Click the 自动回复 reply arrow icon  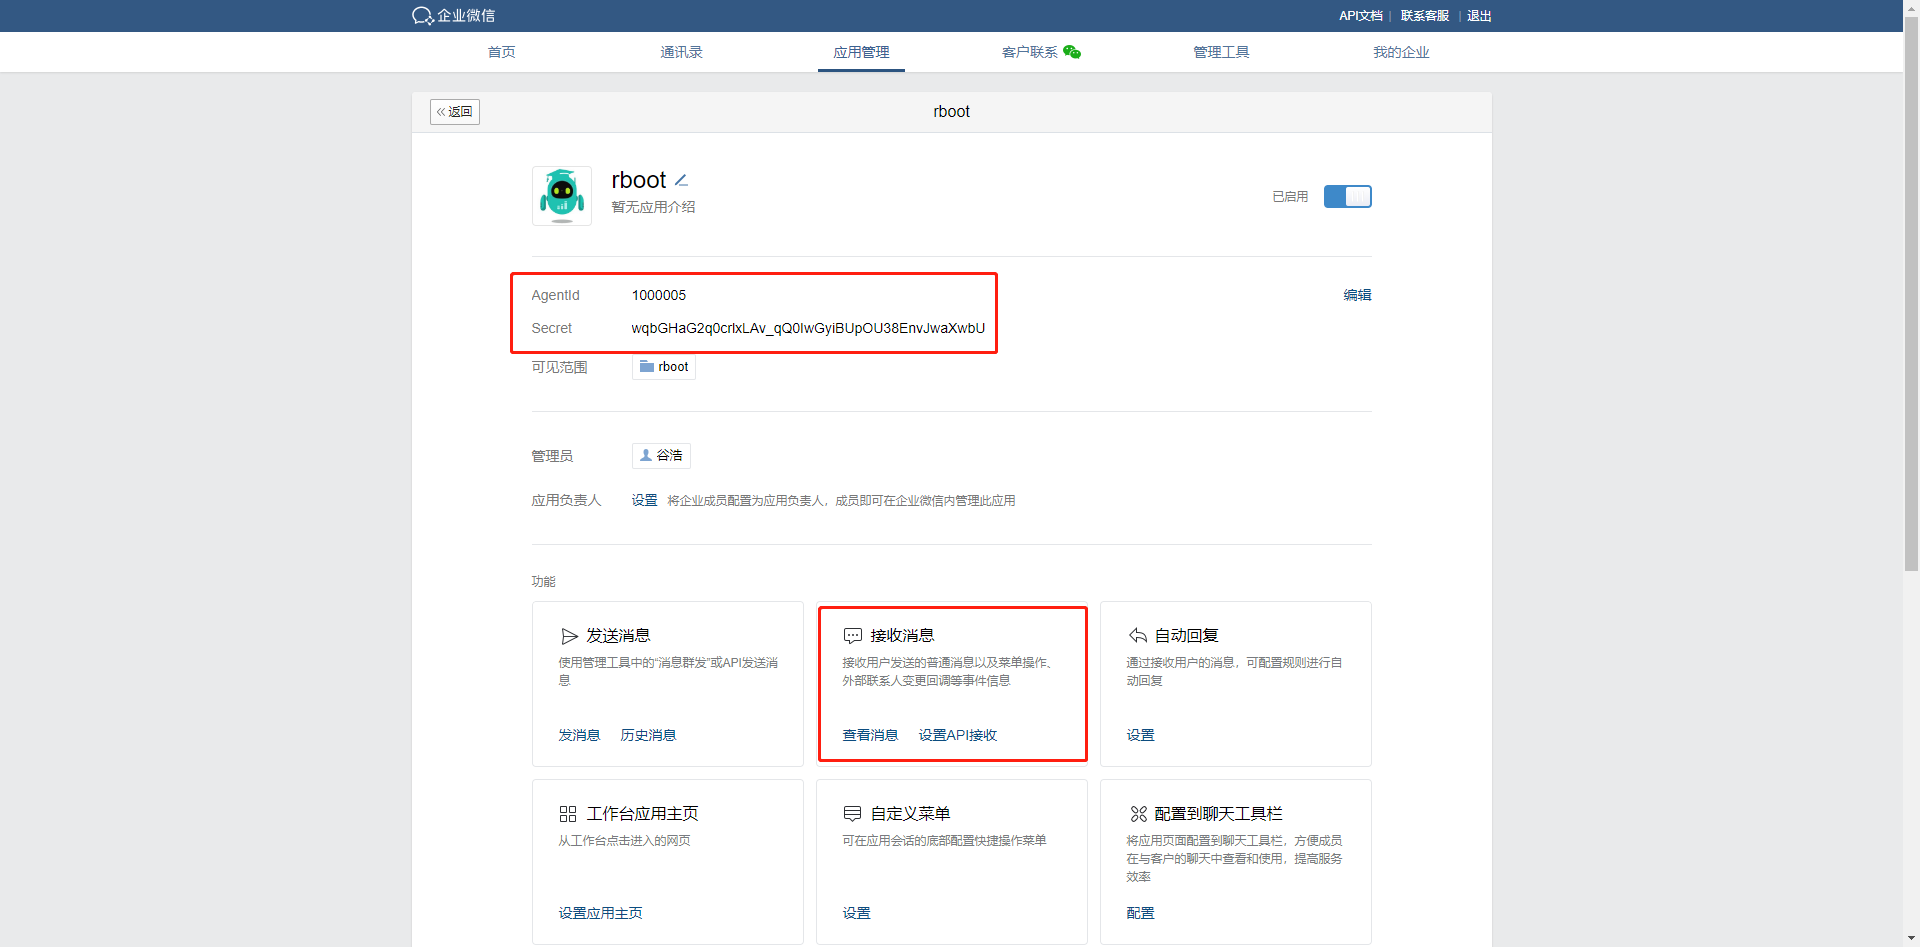click(x=1138, y=635)
